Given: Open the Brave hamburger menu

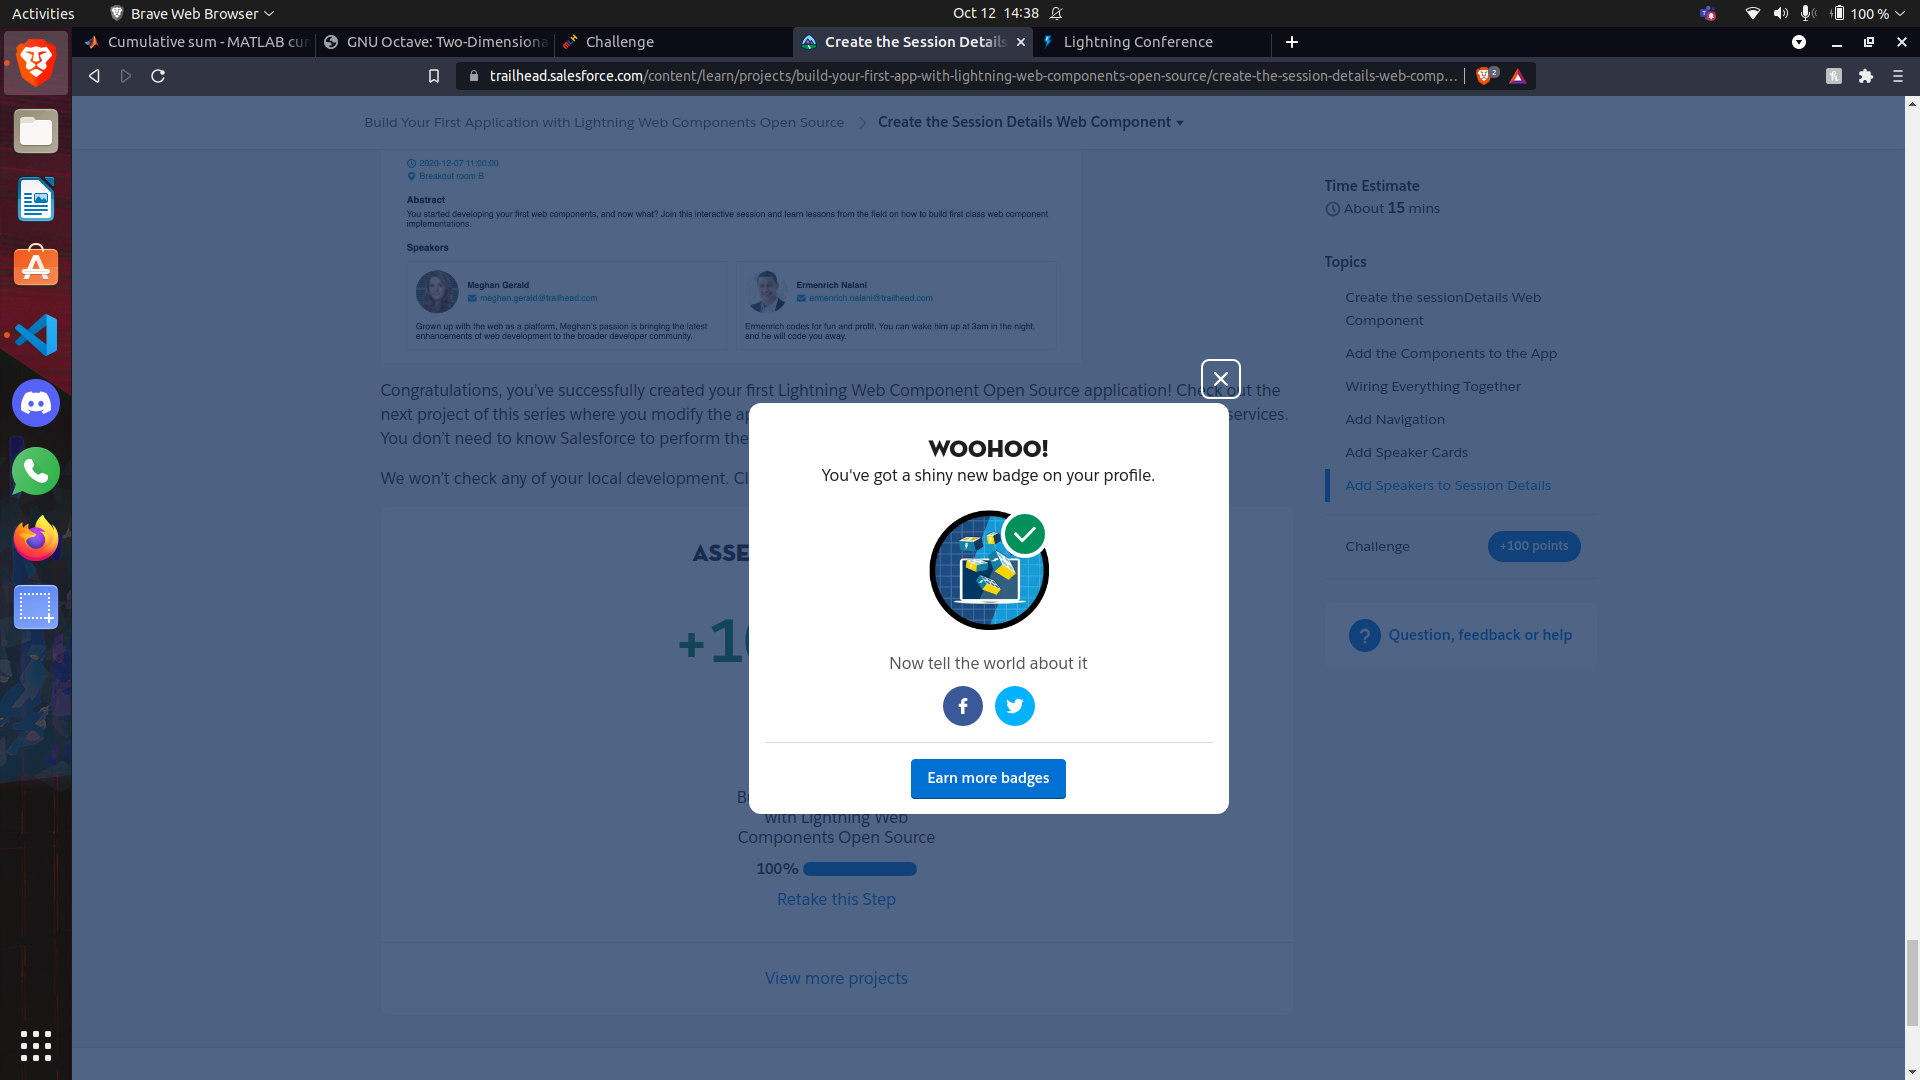Looking at the screenshot, I should click(x=1897, y=76).
